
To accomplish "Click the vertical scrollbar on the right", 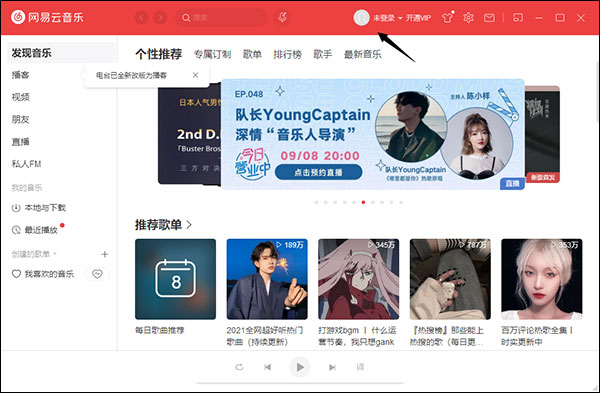I will (x=598, y=92).
